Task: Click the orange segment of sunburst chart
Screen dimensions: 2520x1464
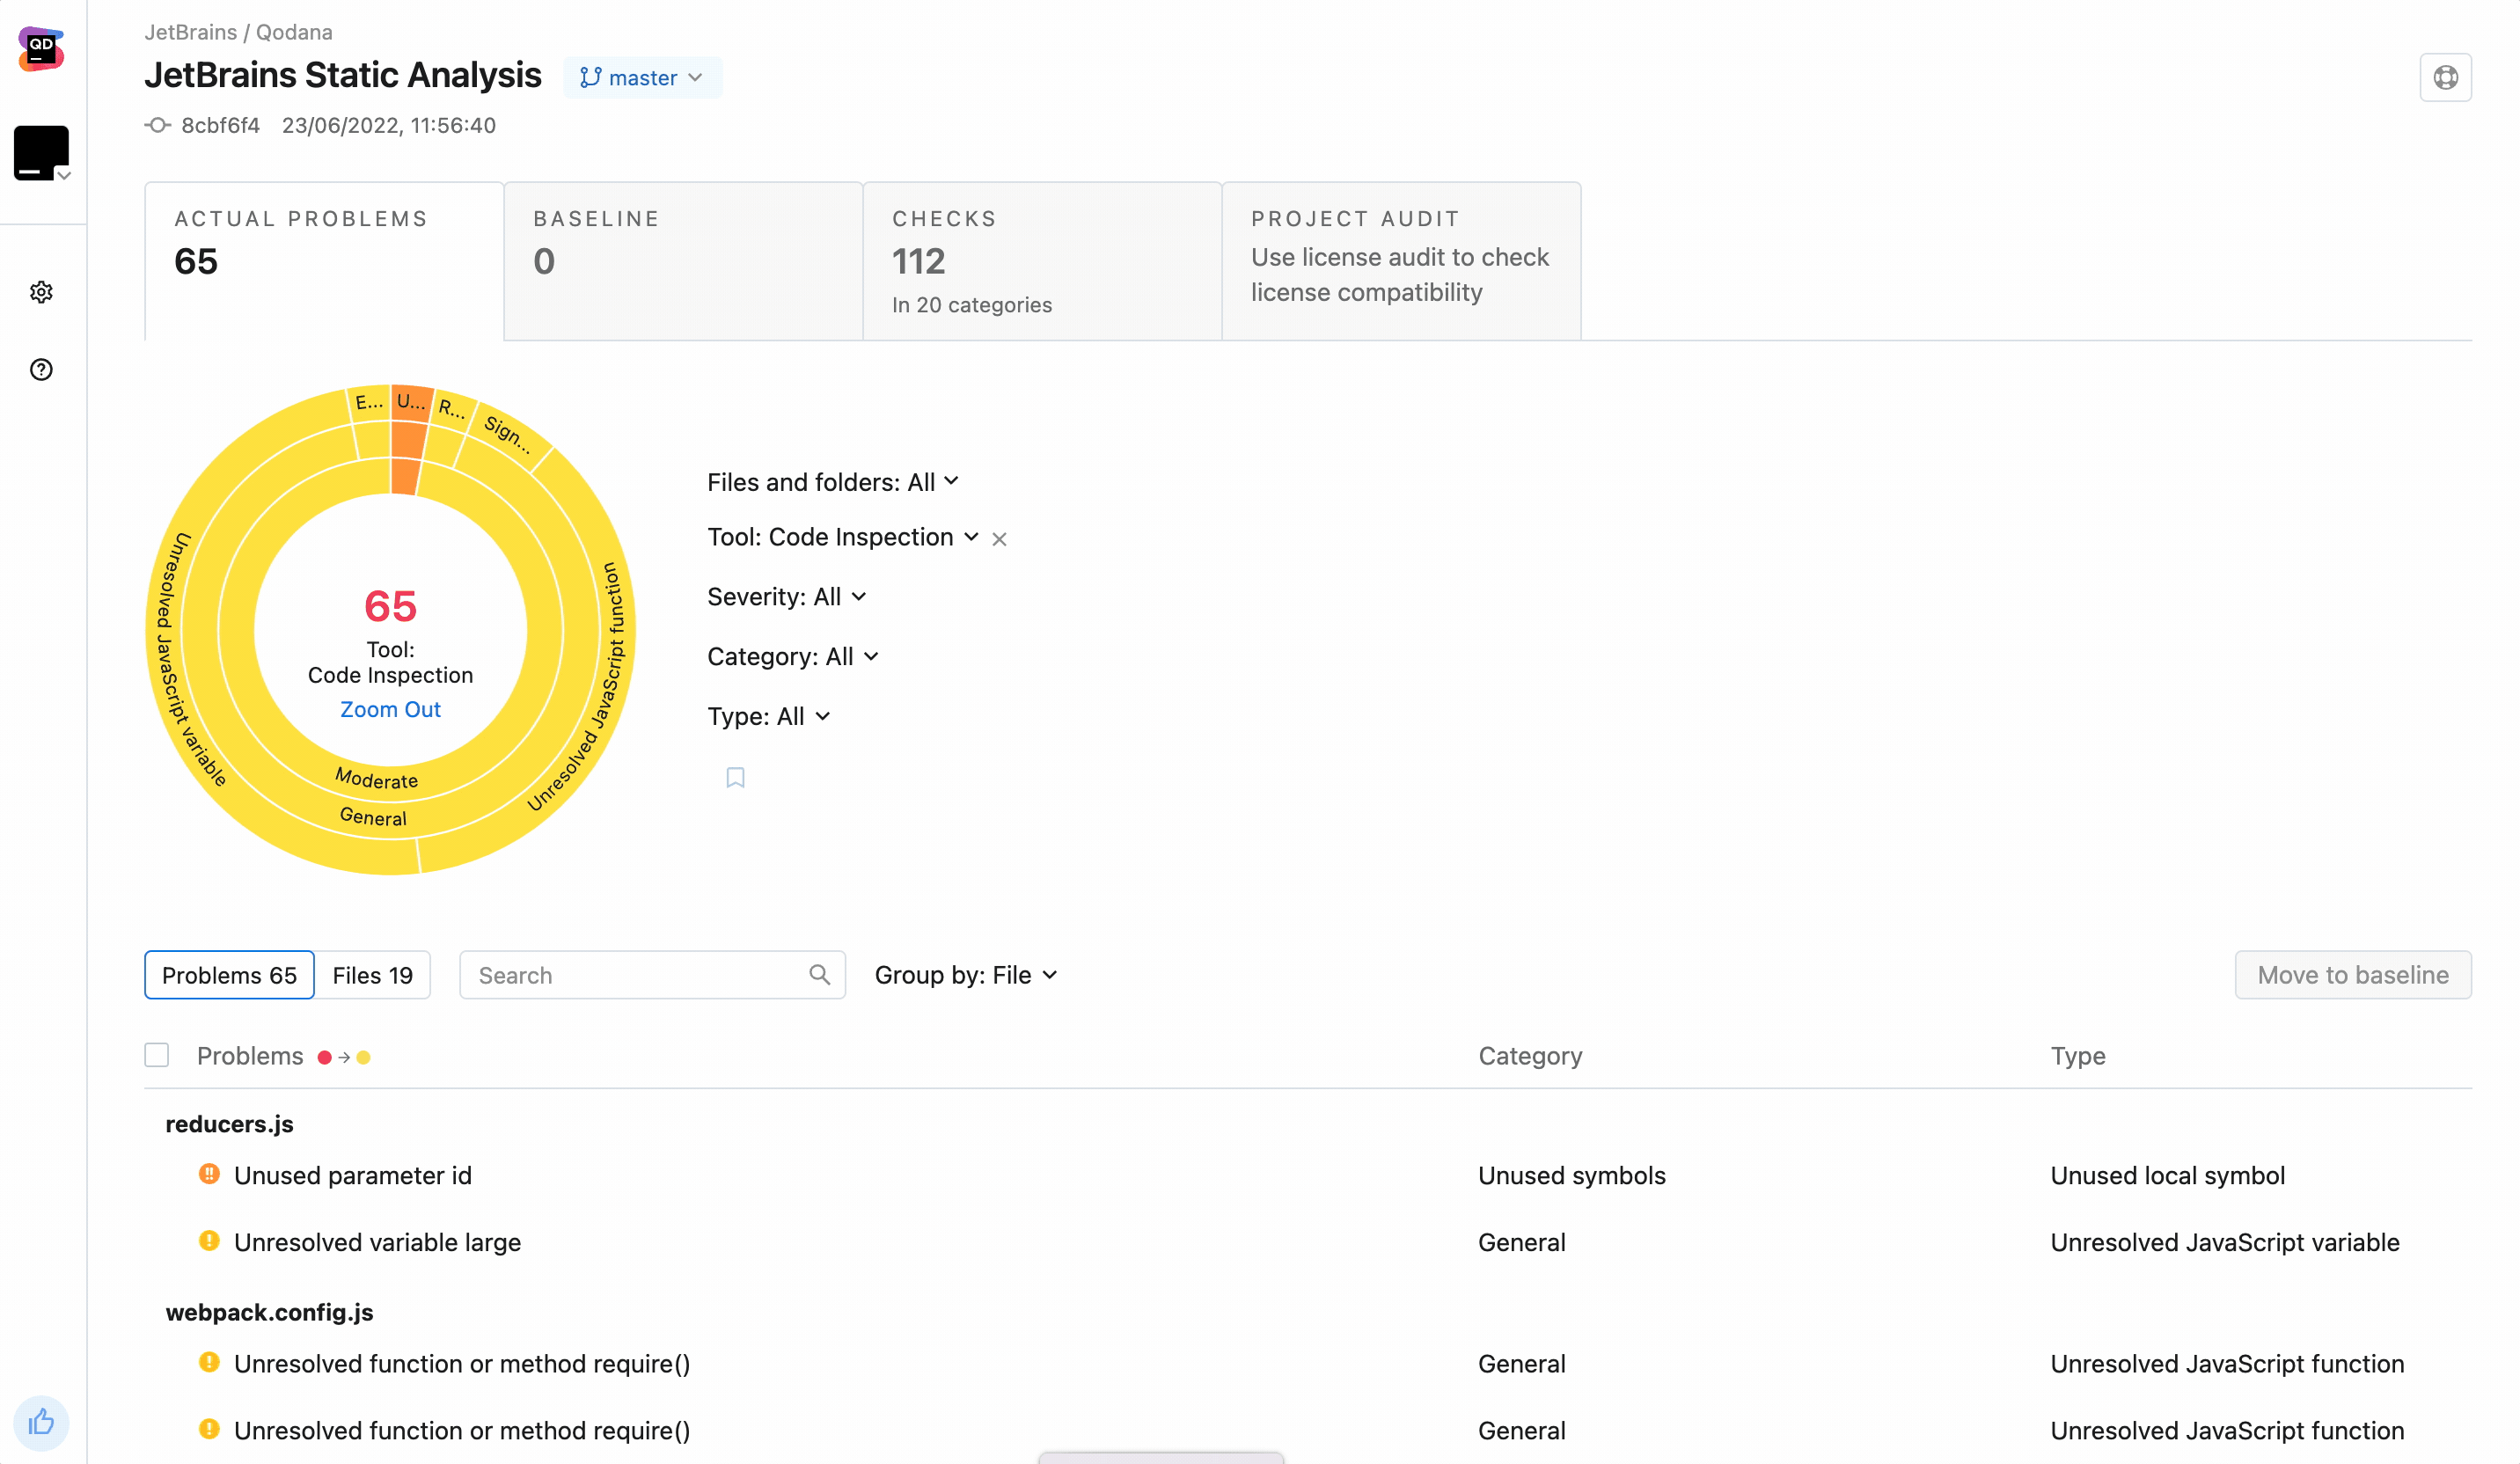Action: point(408,440)
